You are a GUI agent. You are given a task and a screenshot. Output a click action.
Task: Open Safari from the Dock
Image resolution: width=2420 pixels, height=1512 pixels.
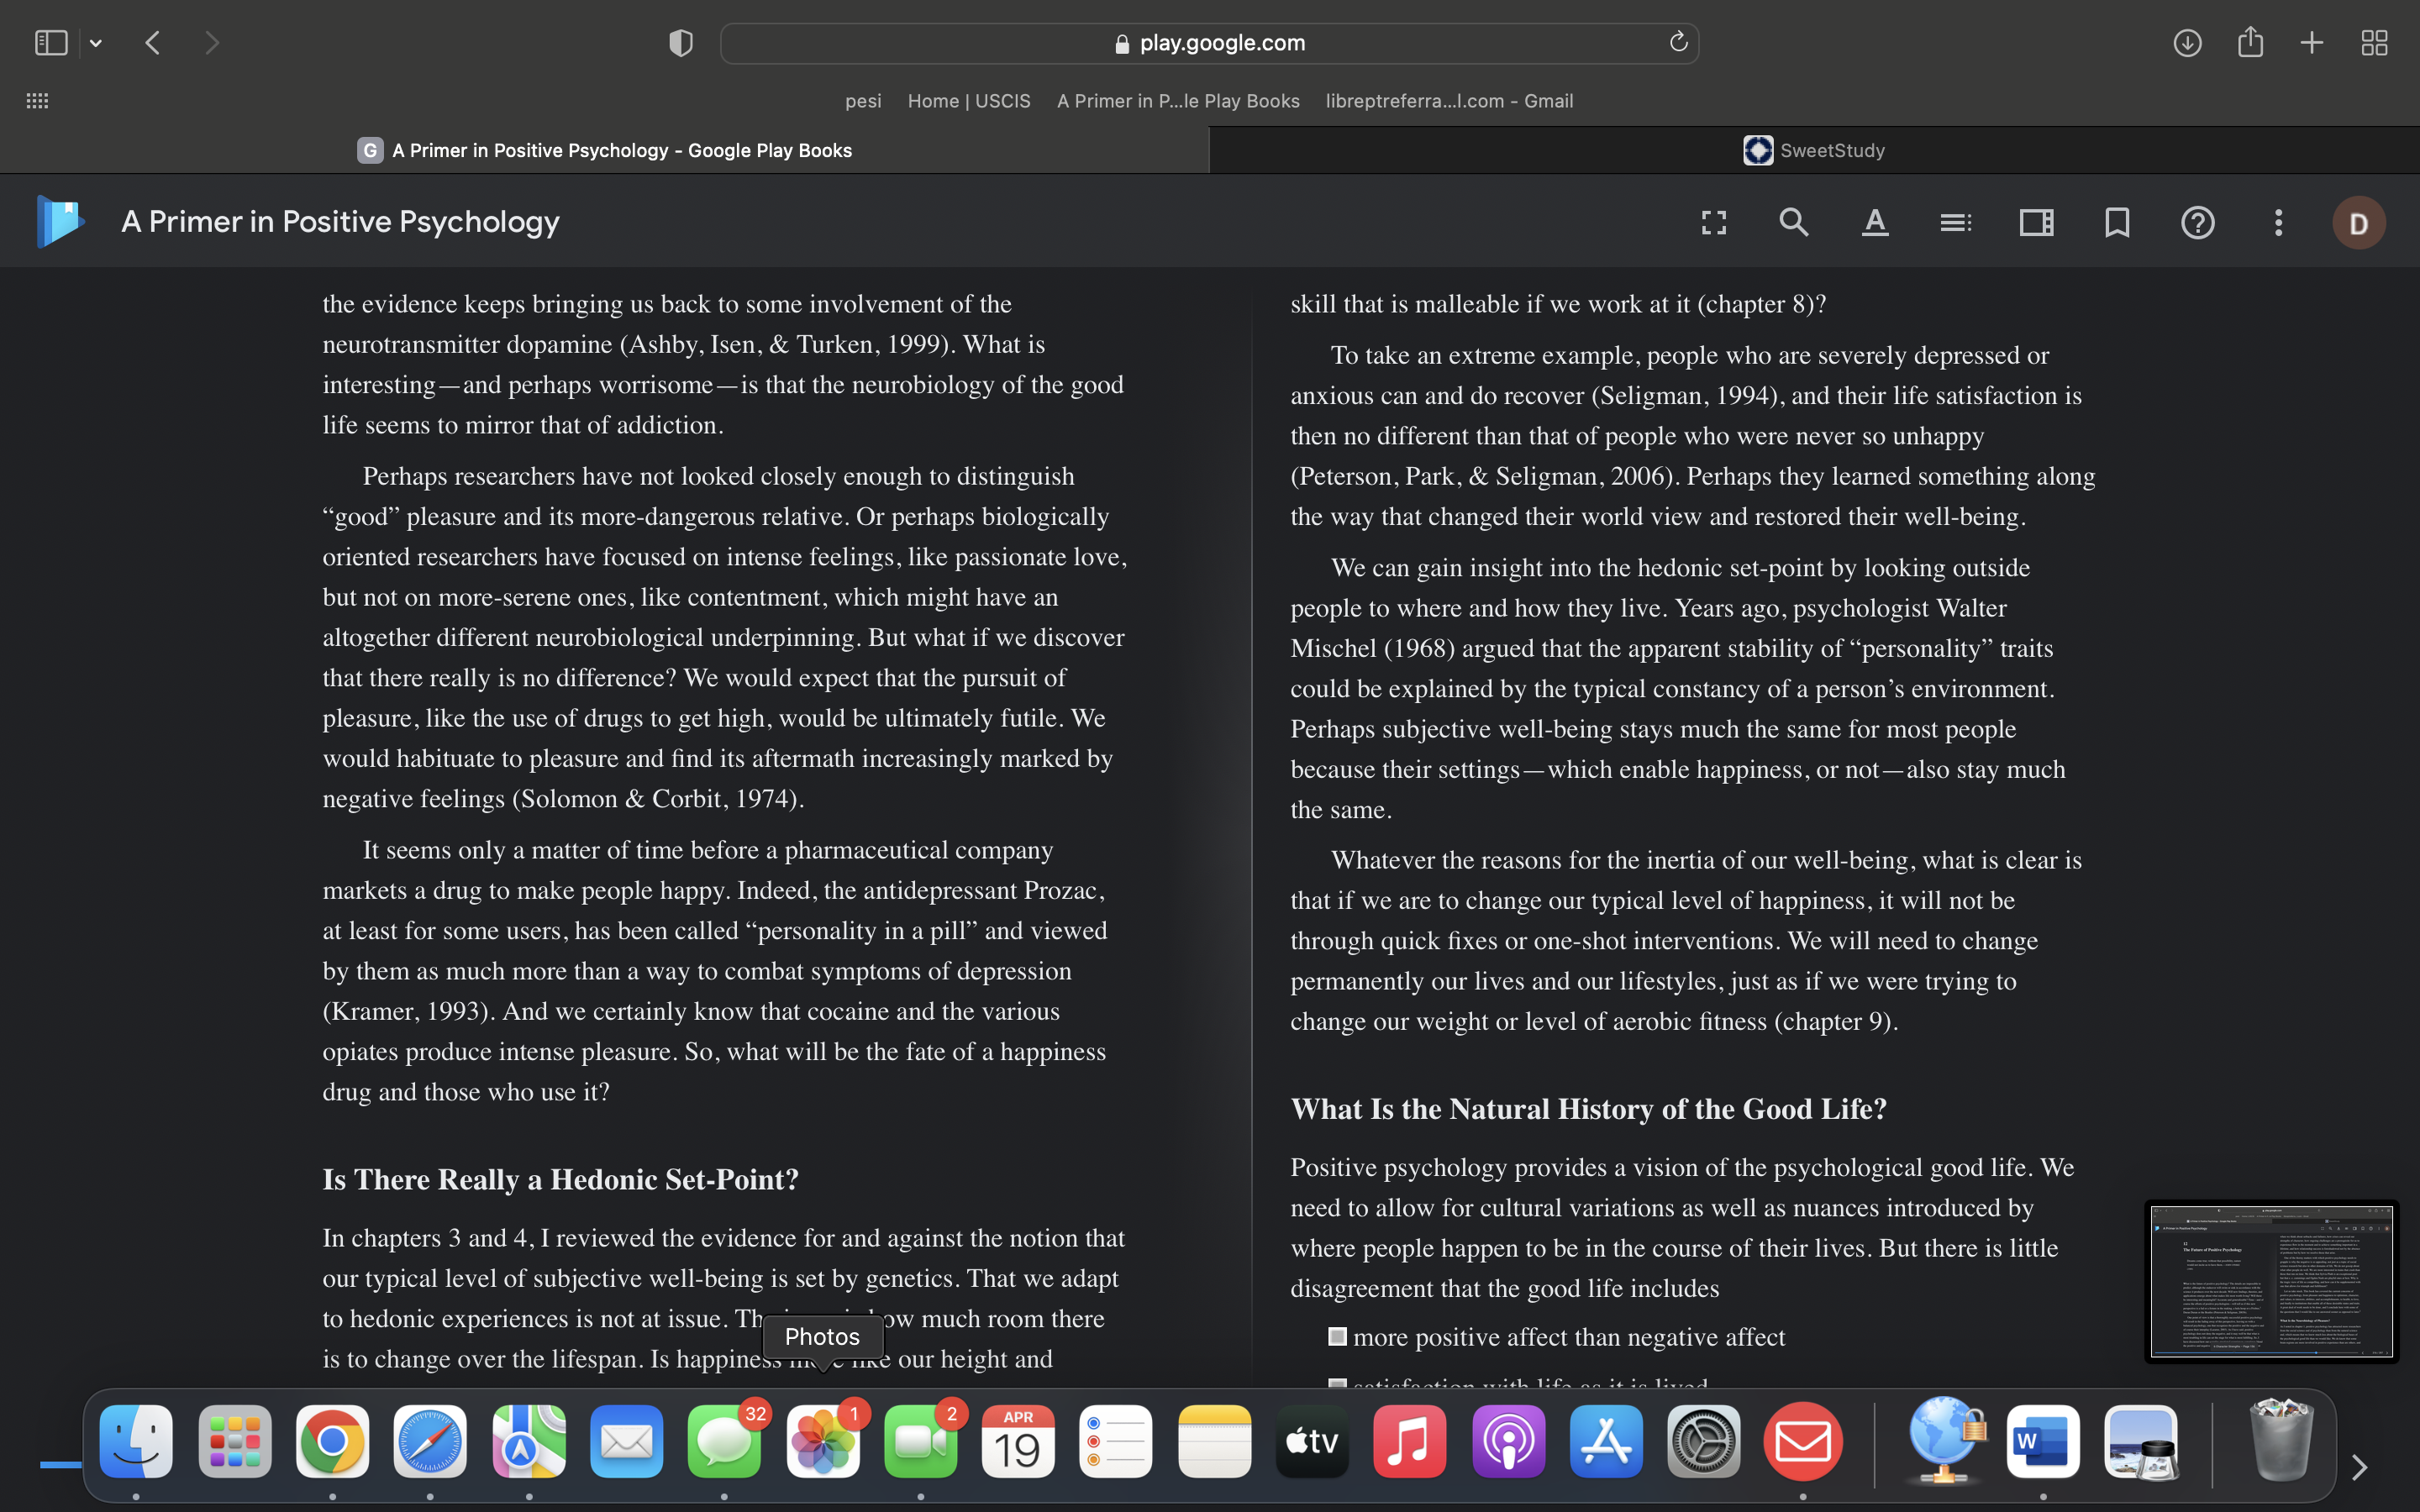click(430, 1442)
